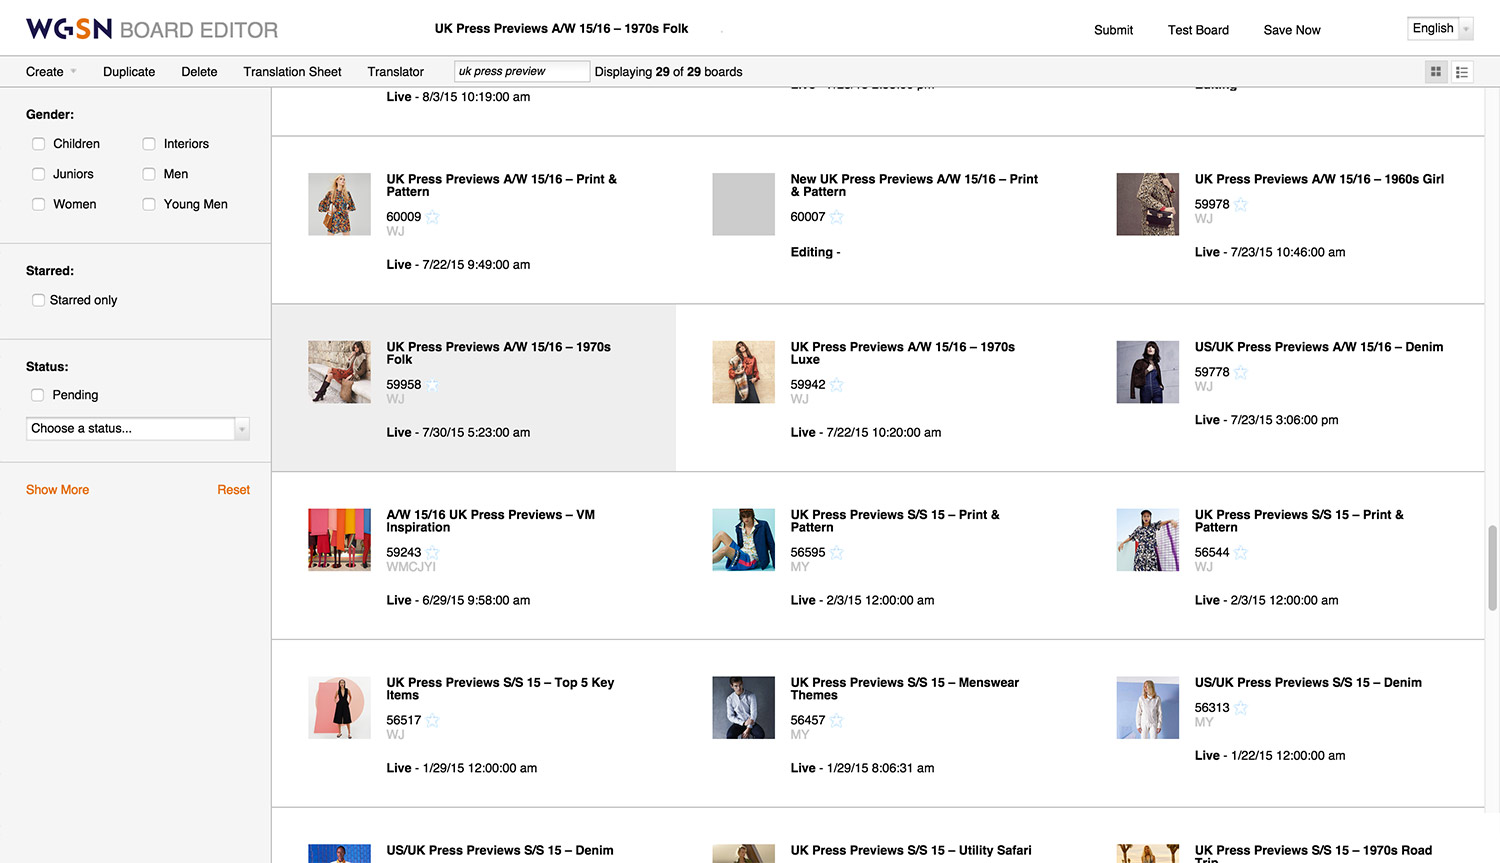Image resolution: width=1500 pixels, height=863 pixels.
Task: Switch to grid view layout
Action: 1436,72
